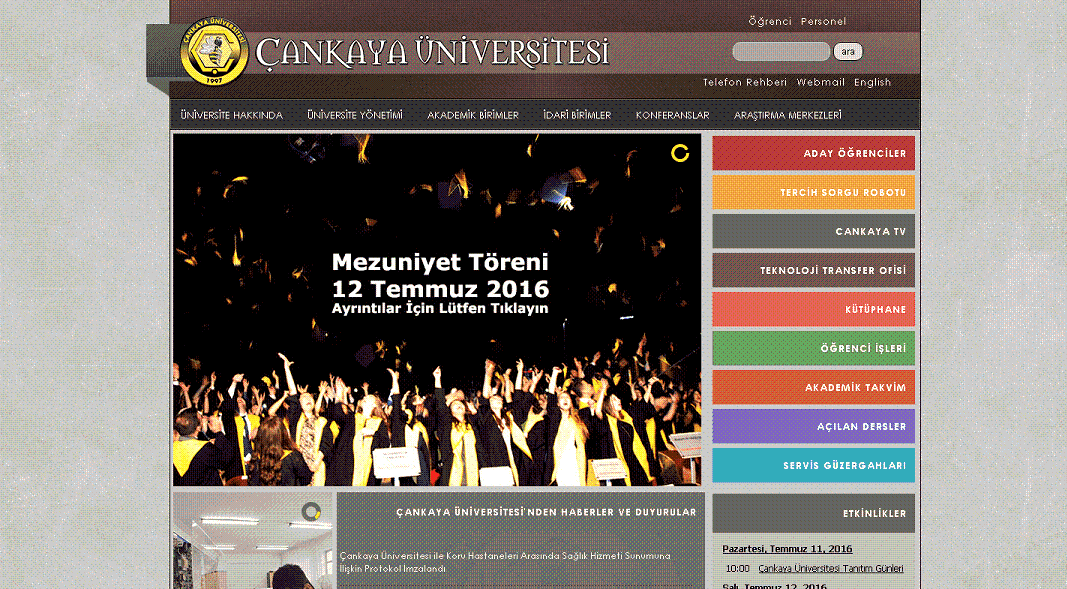Click the orange Tercih Sorgu Robotu button

(x=813, y=192)
